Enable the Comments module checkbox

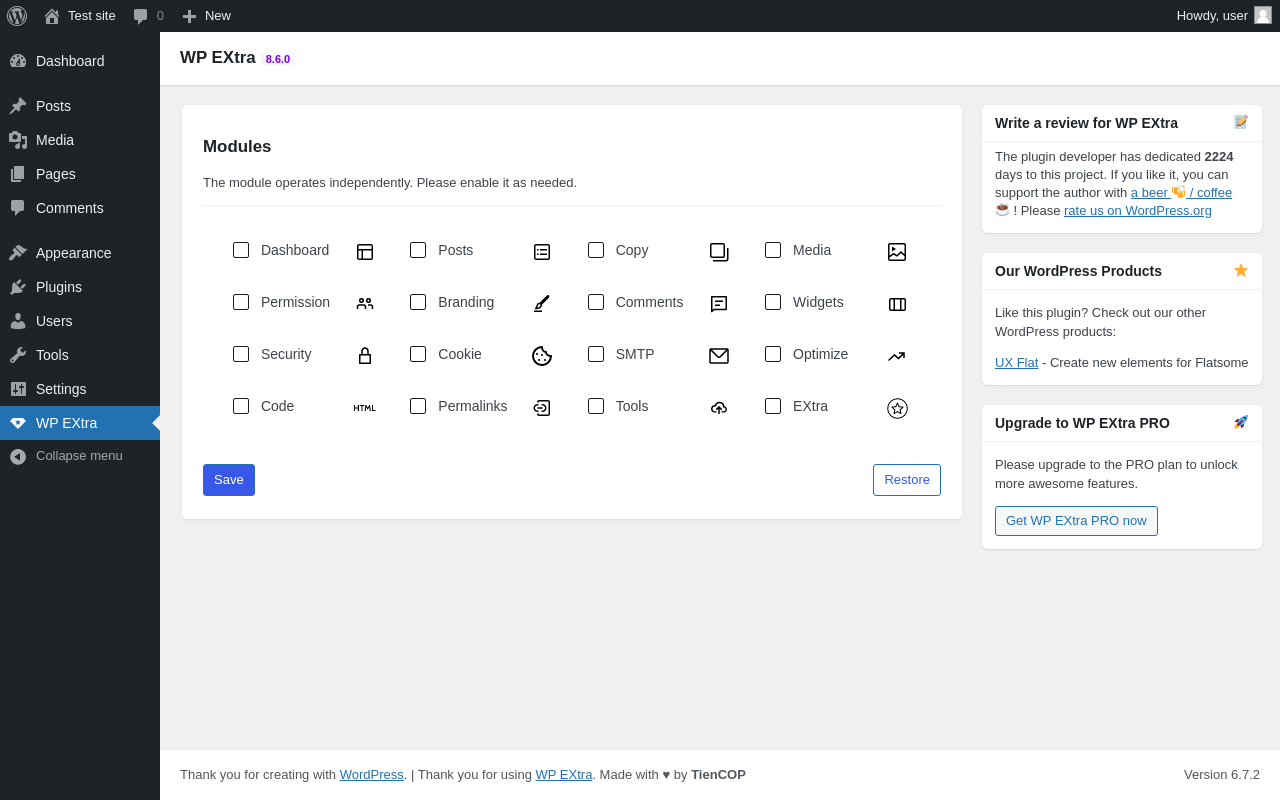(596, 302)
